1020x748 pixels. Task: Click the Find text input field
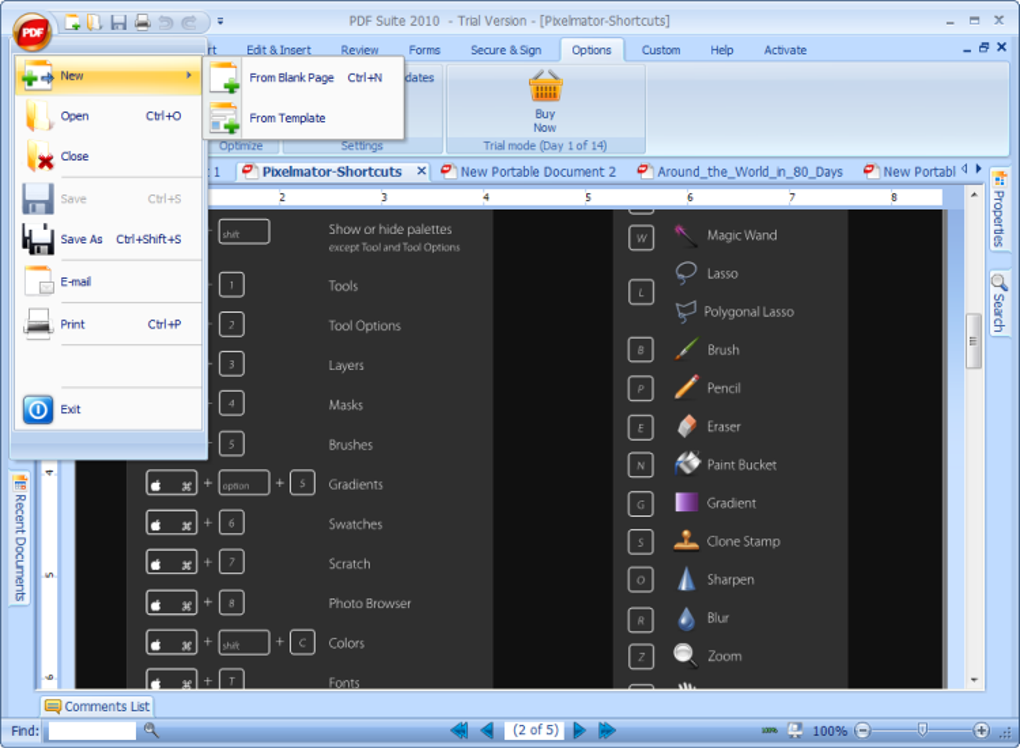pyautogui.click(x=92, y=730)
